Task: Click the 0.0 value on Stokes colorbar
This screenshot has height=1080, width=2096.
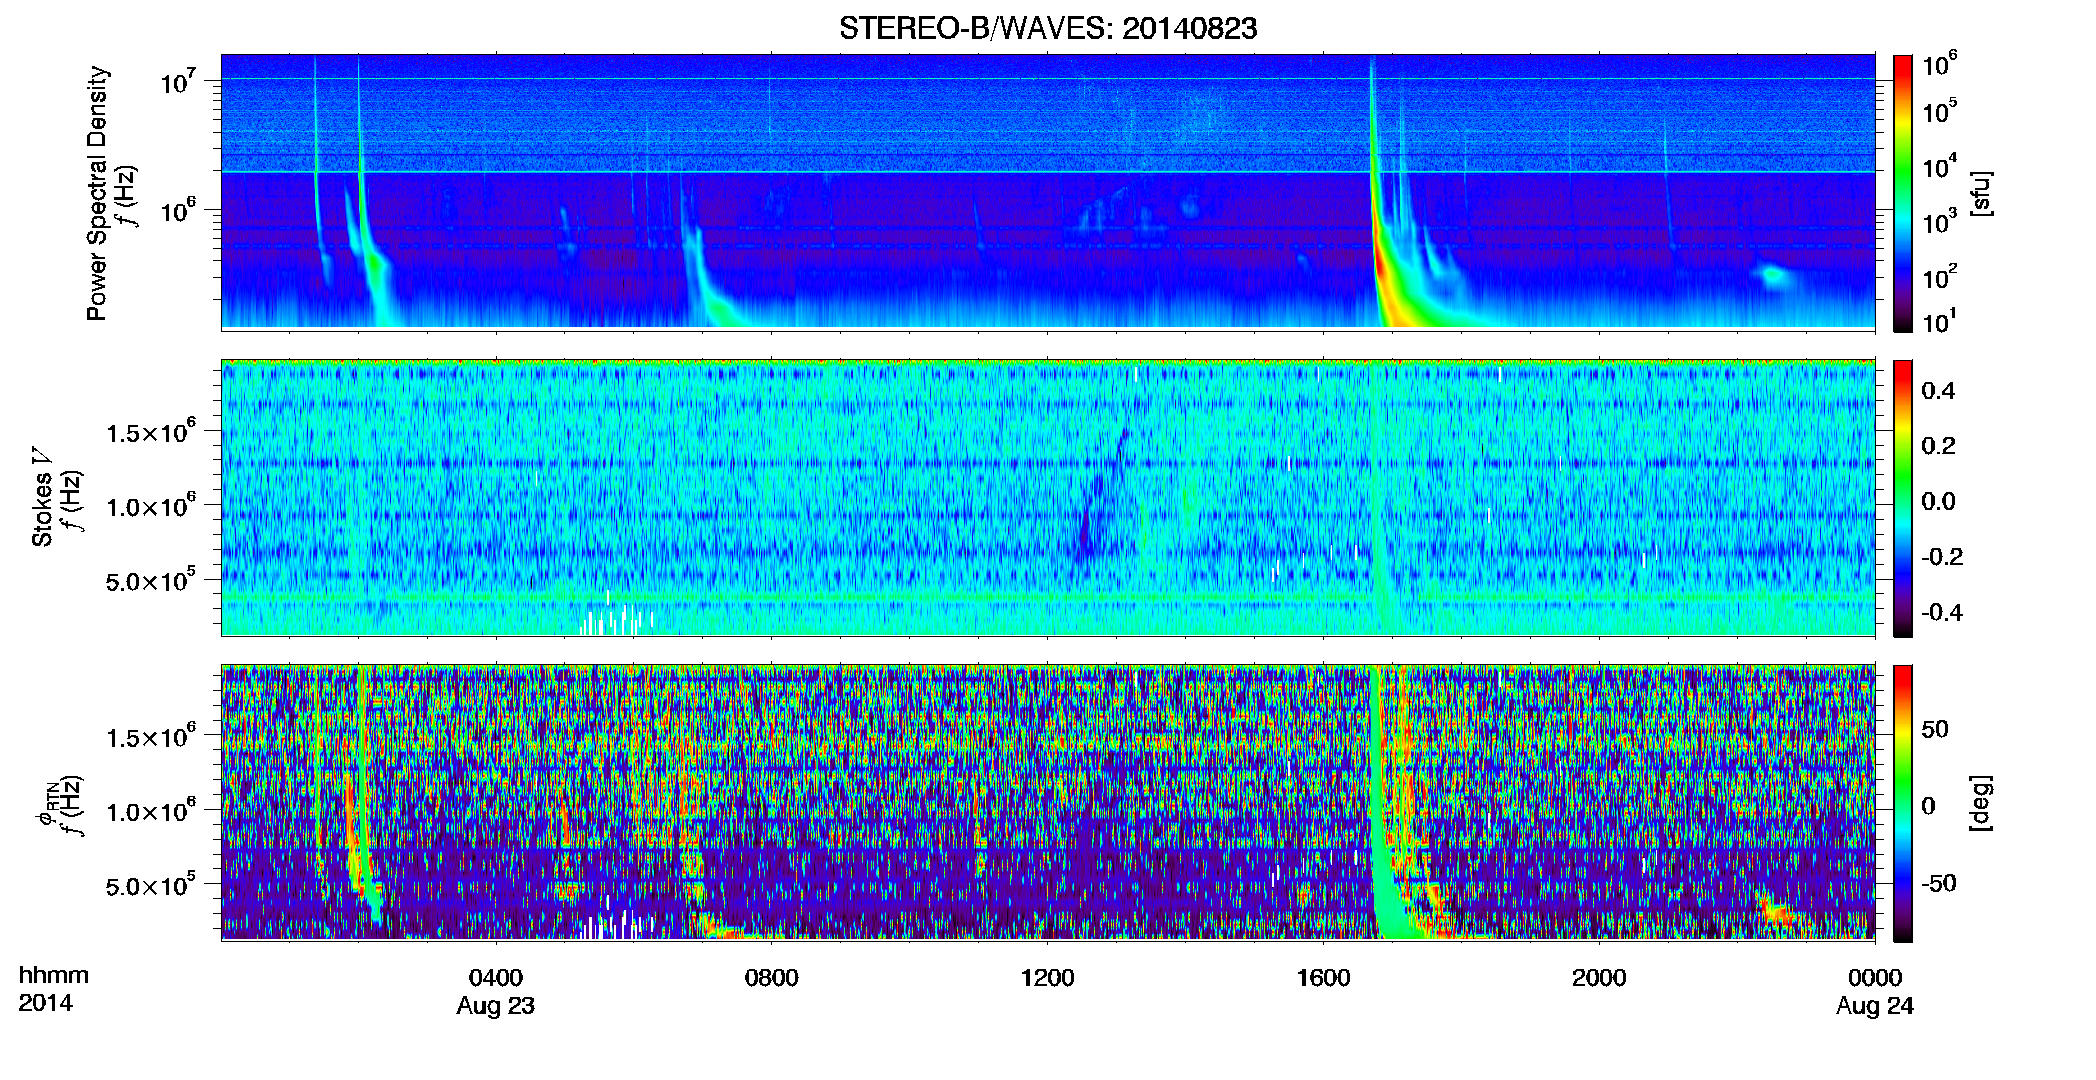Action: 1938,501
